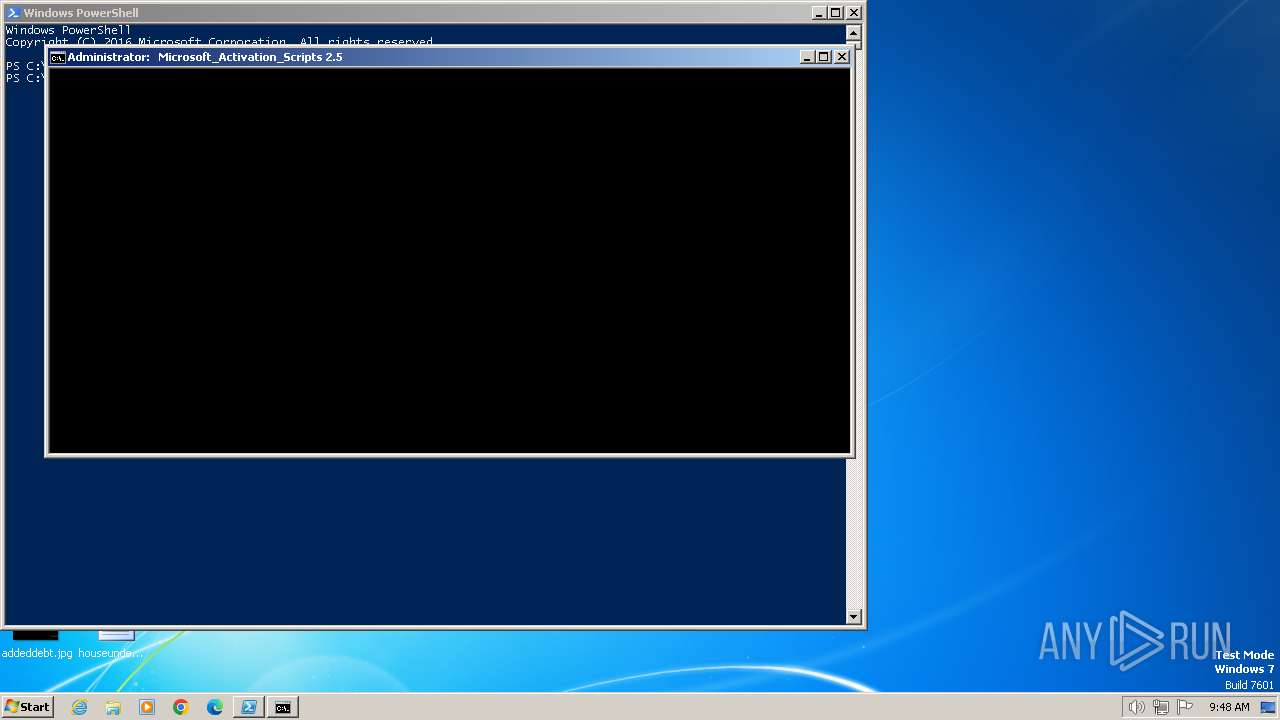Open the network status tray icon
This screenshot has height=720, width=1280.
click(x=1161, y=707)
